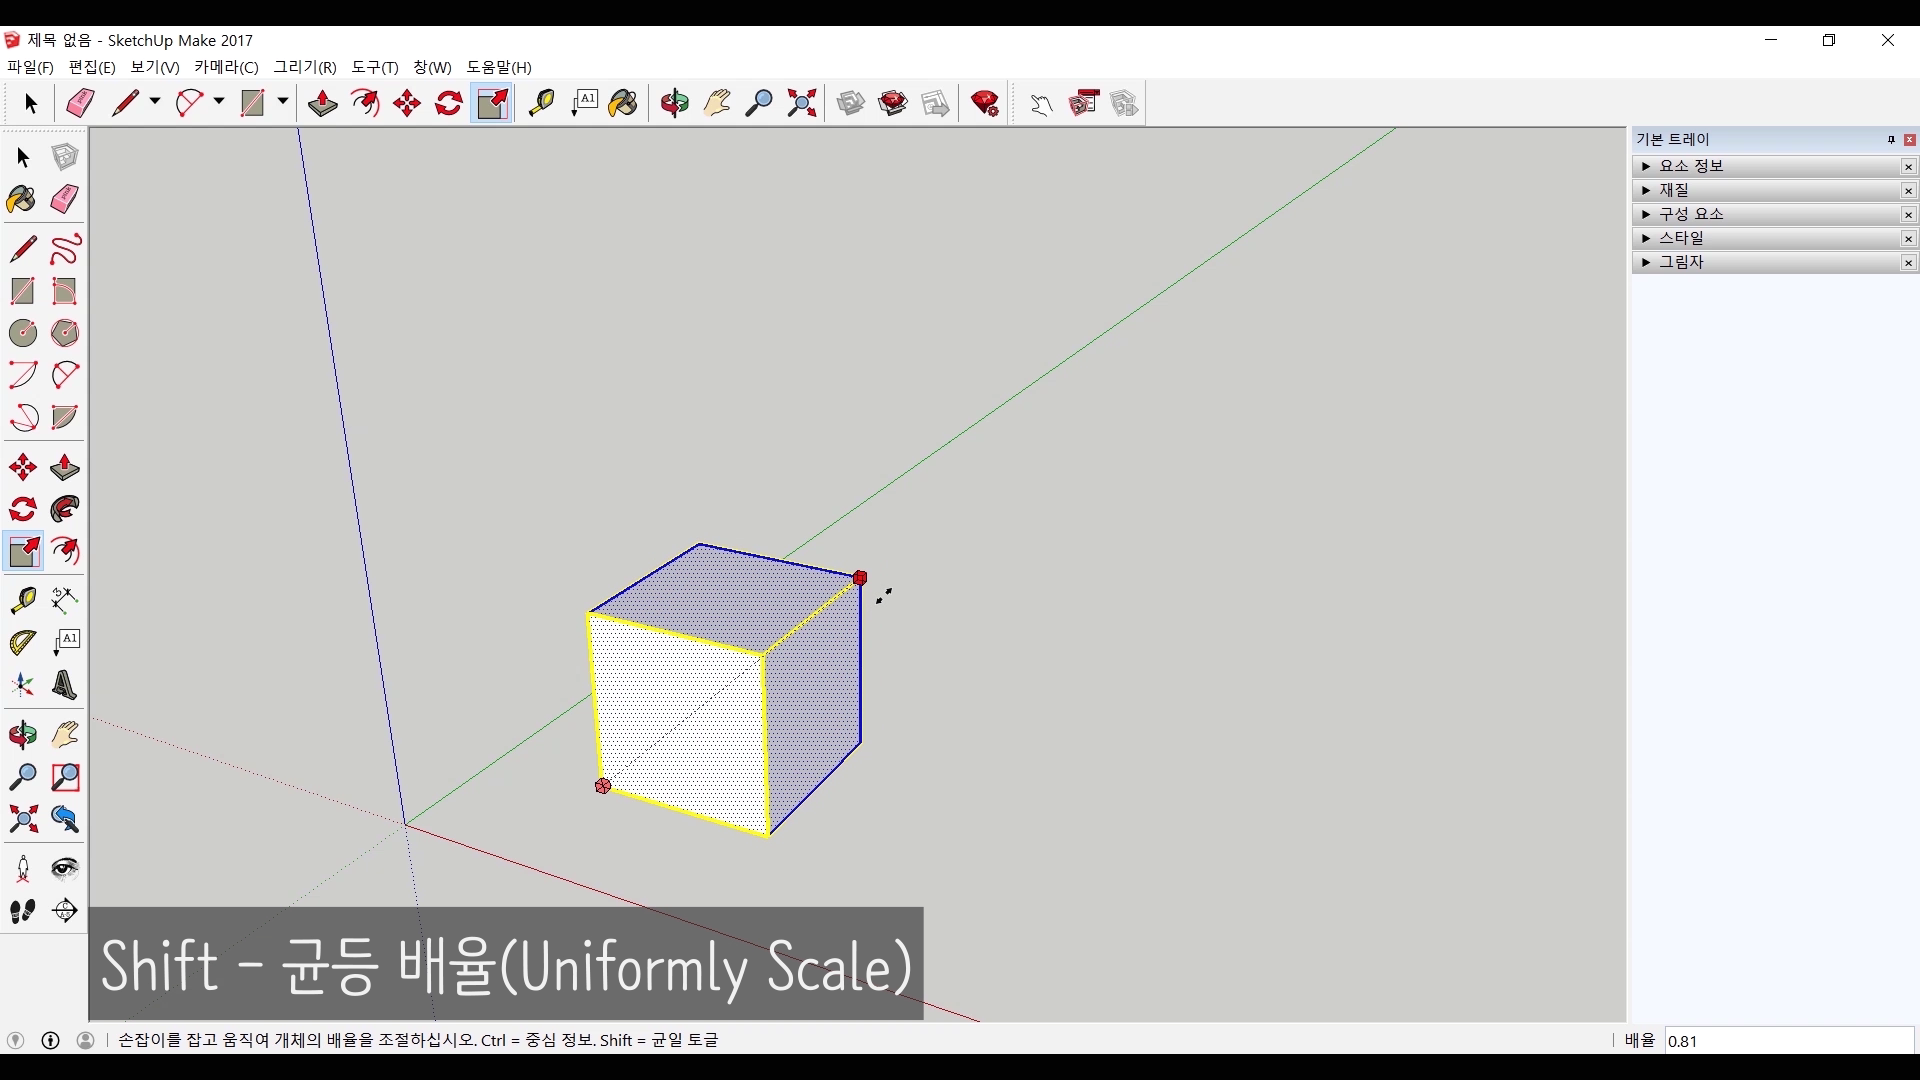Screen dimensions: 1920x1080
Task: Select the Eraser tool in top toolbar
Action: pyautogui.click(x=80, y=103)
